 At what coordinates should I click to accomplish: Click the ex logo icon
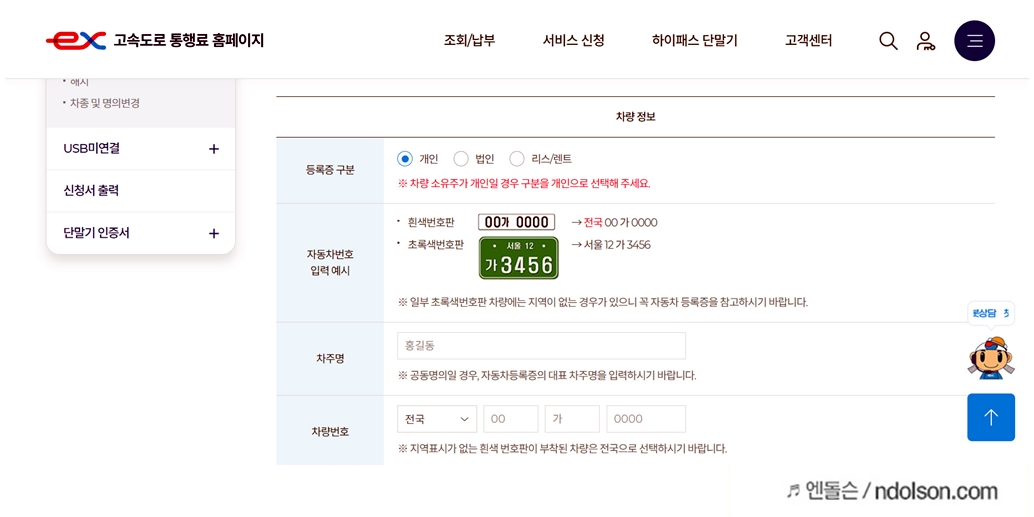point(76,41)
